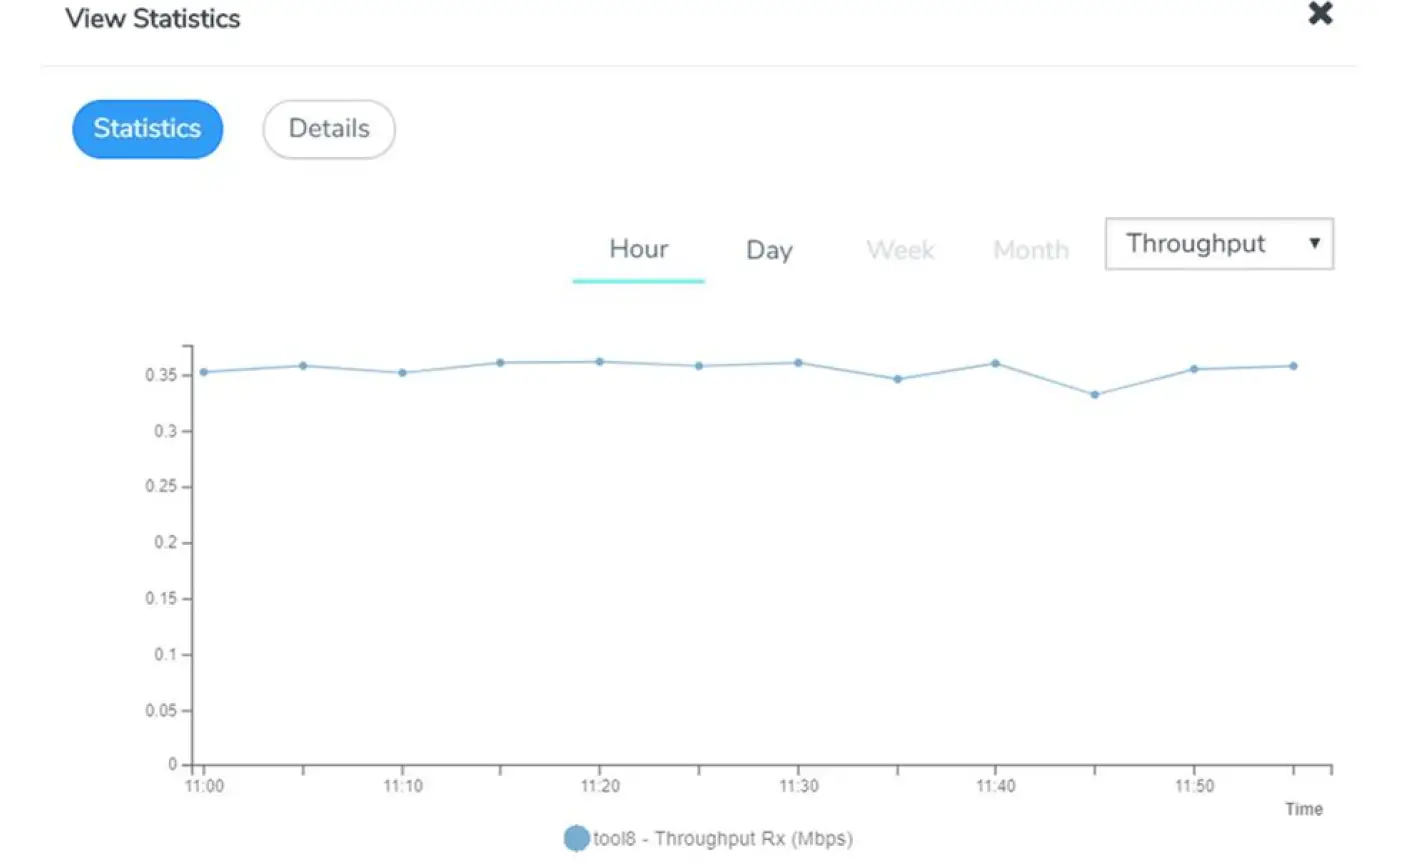
Task: Select the Month time range
Action: click(1031, 250)
